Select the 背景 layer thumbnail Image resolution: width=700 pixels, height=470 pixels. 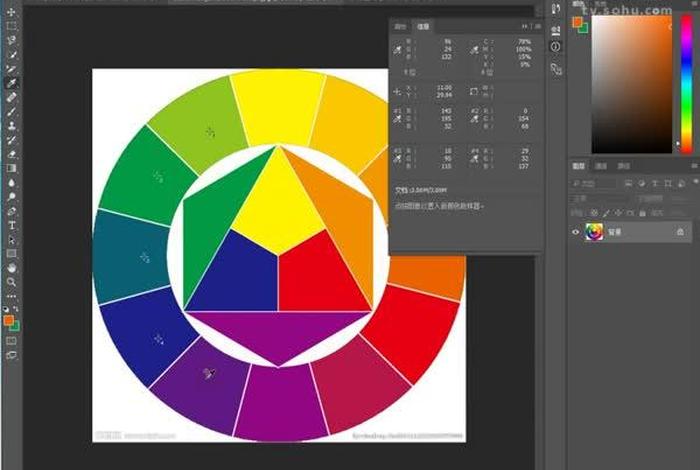[594, 231]
